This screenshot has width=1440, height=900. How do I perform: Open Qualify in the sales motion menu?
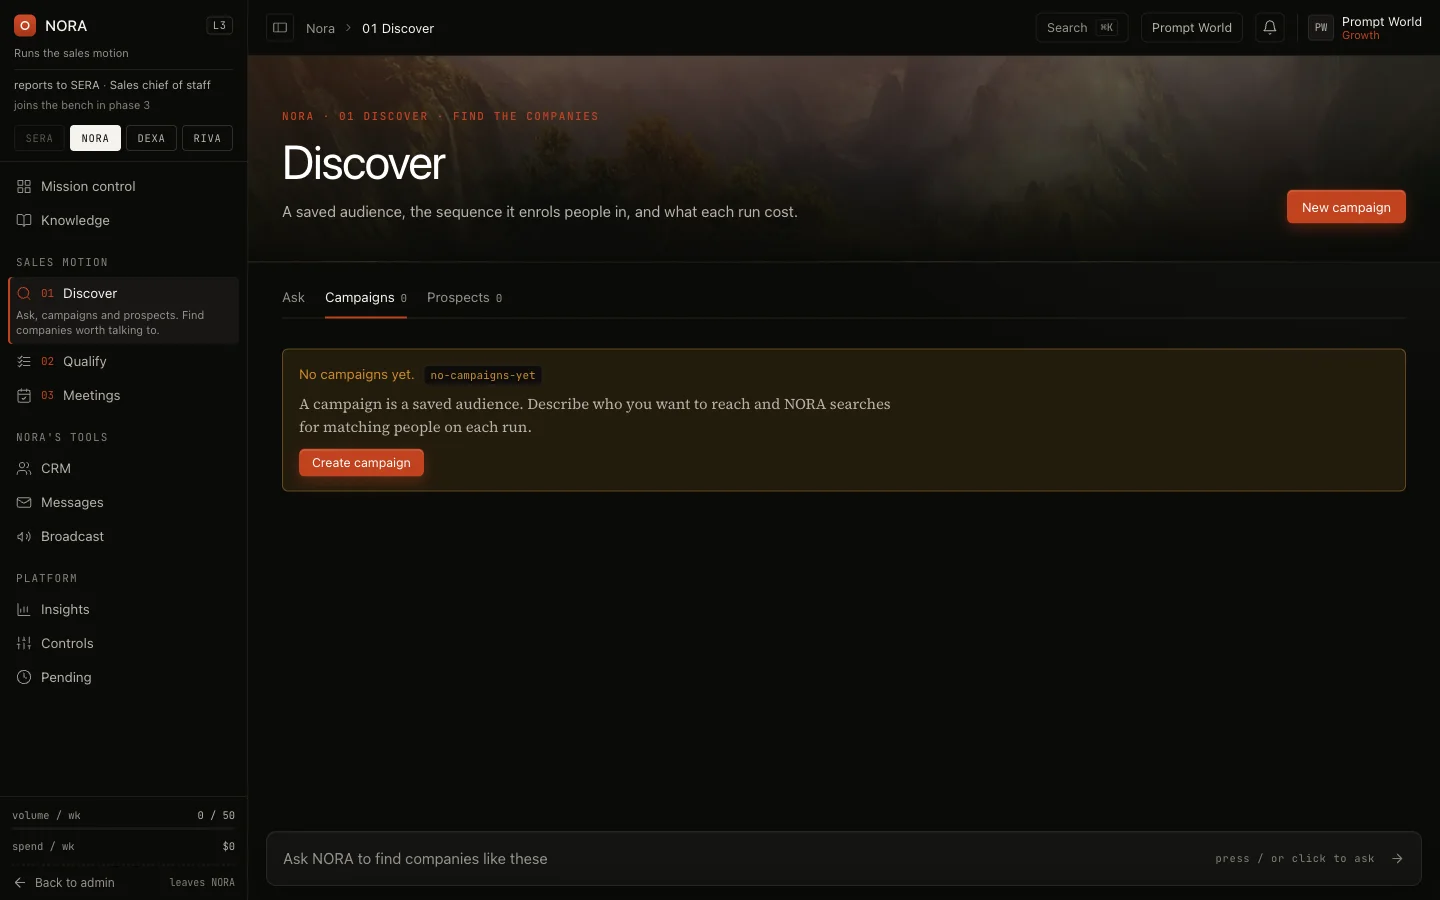[123, 361]
